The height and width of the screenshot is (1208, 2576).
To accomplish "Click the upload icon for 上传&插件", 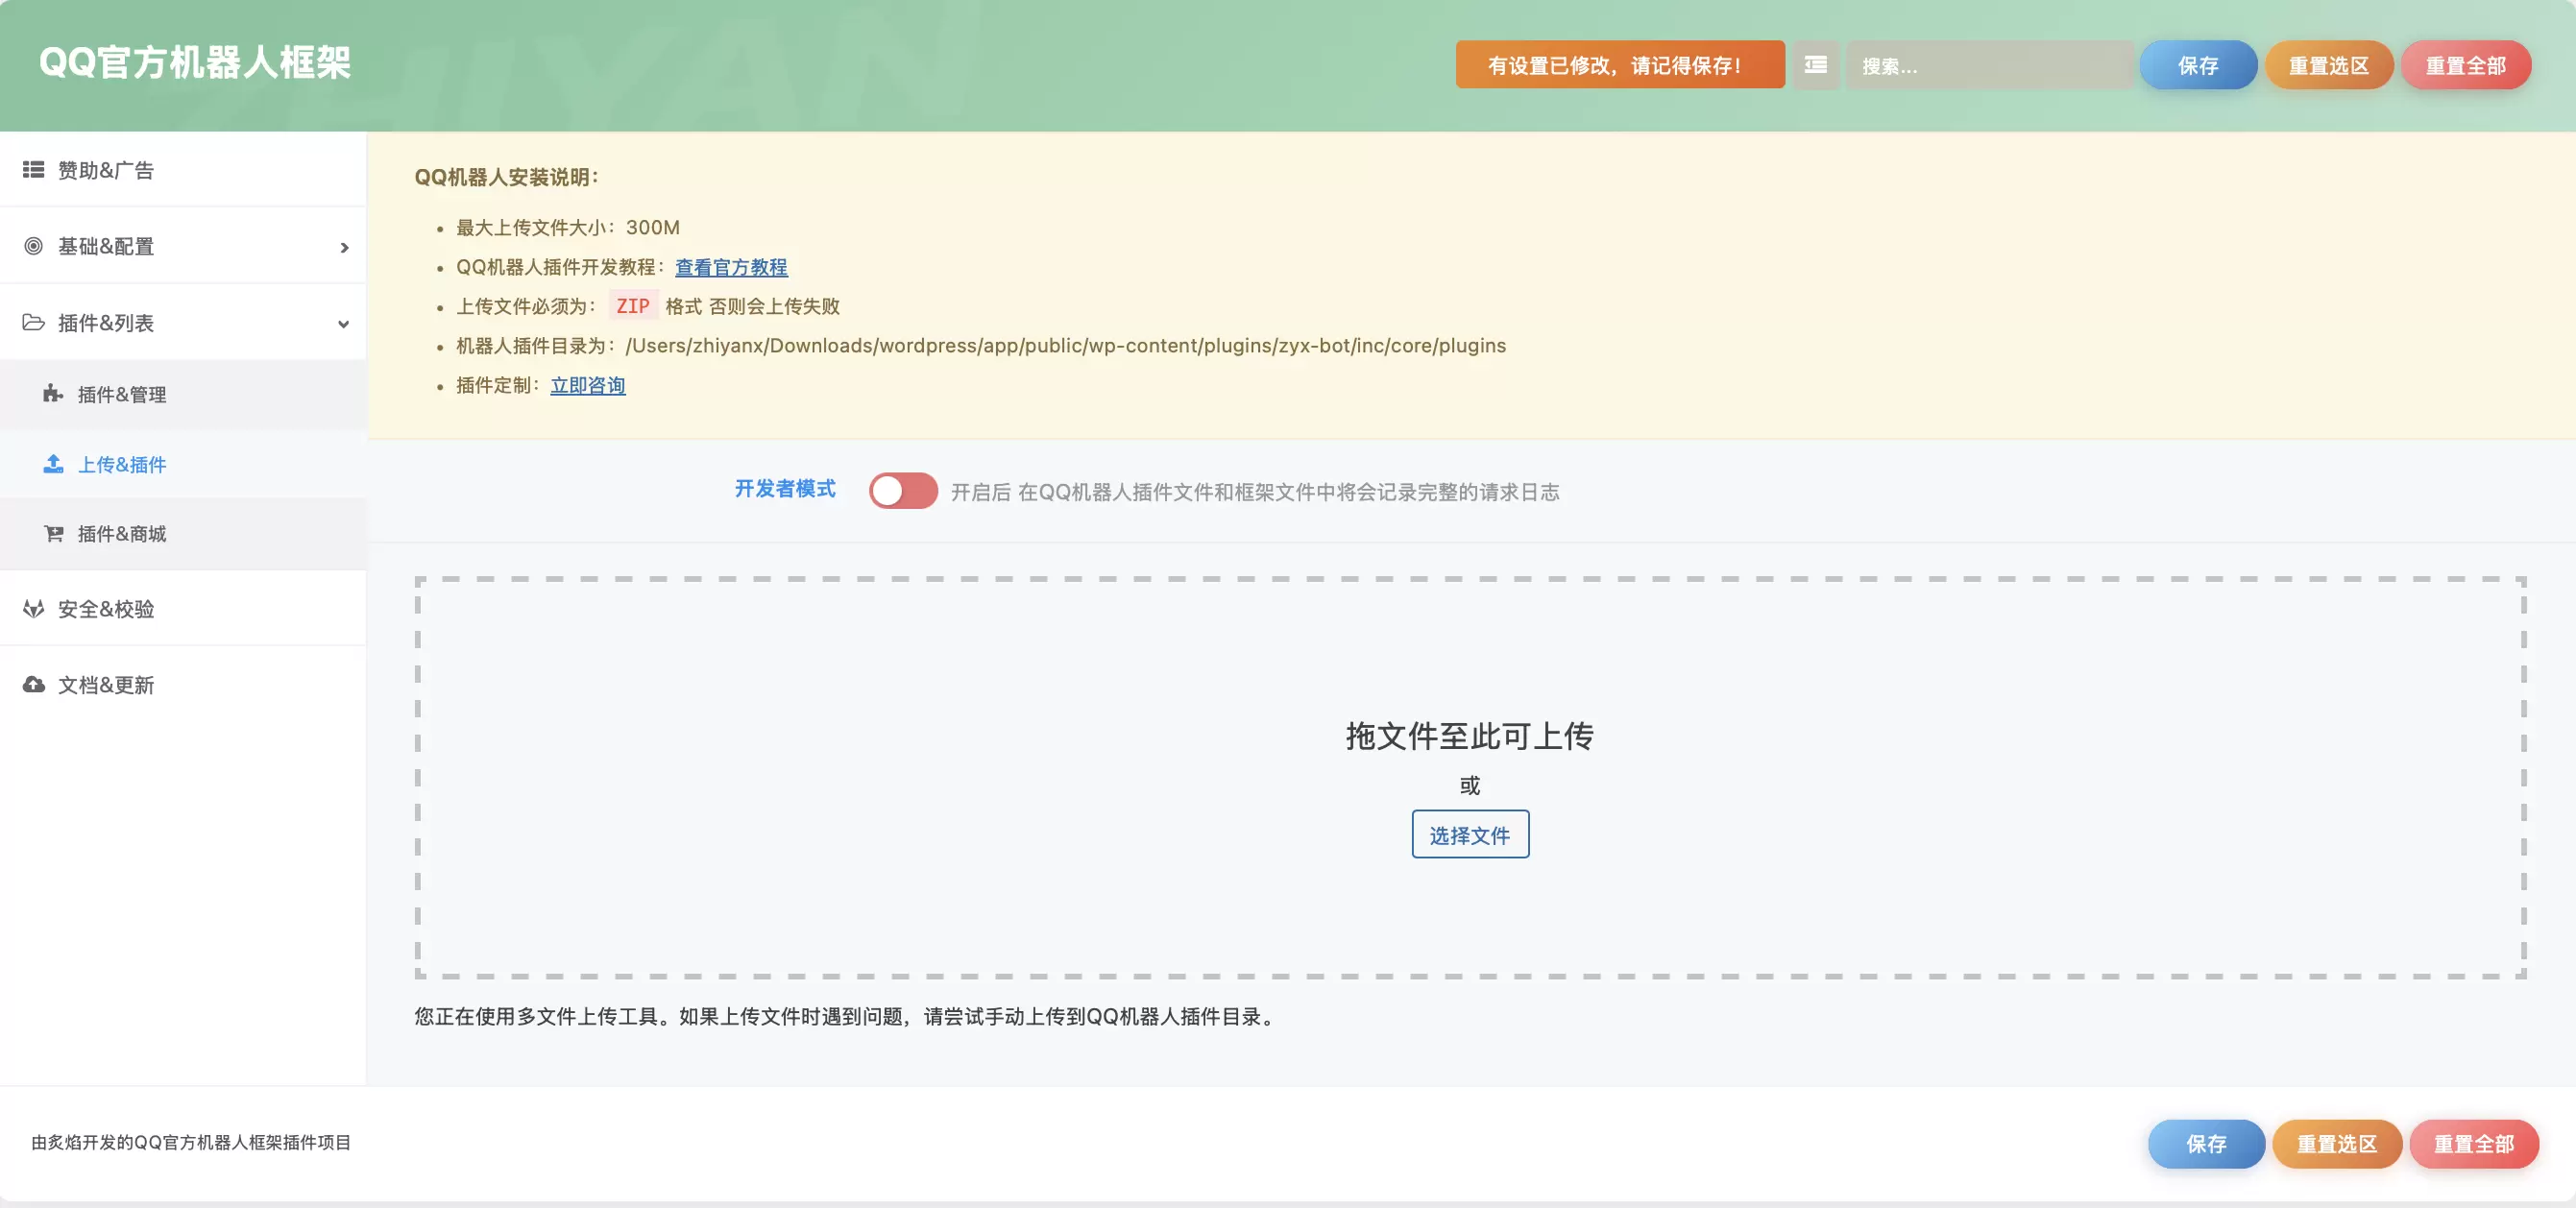I will (53, 464).
